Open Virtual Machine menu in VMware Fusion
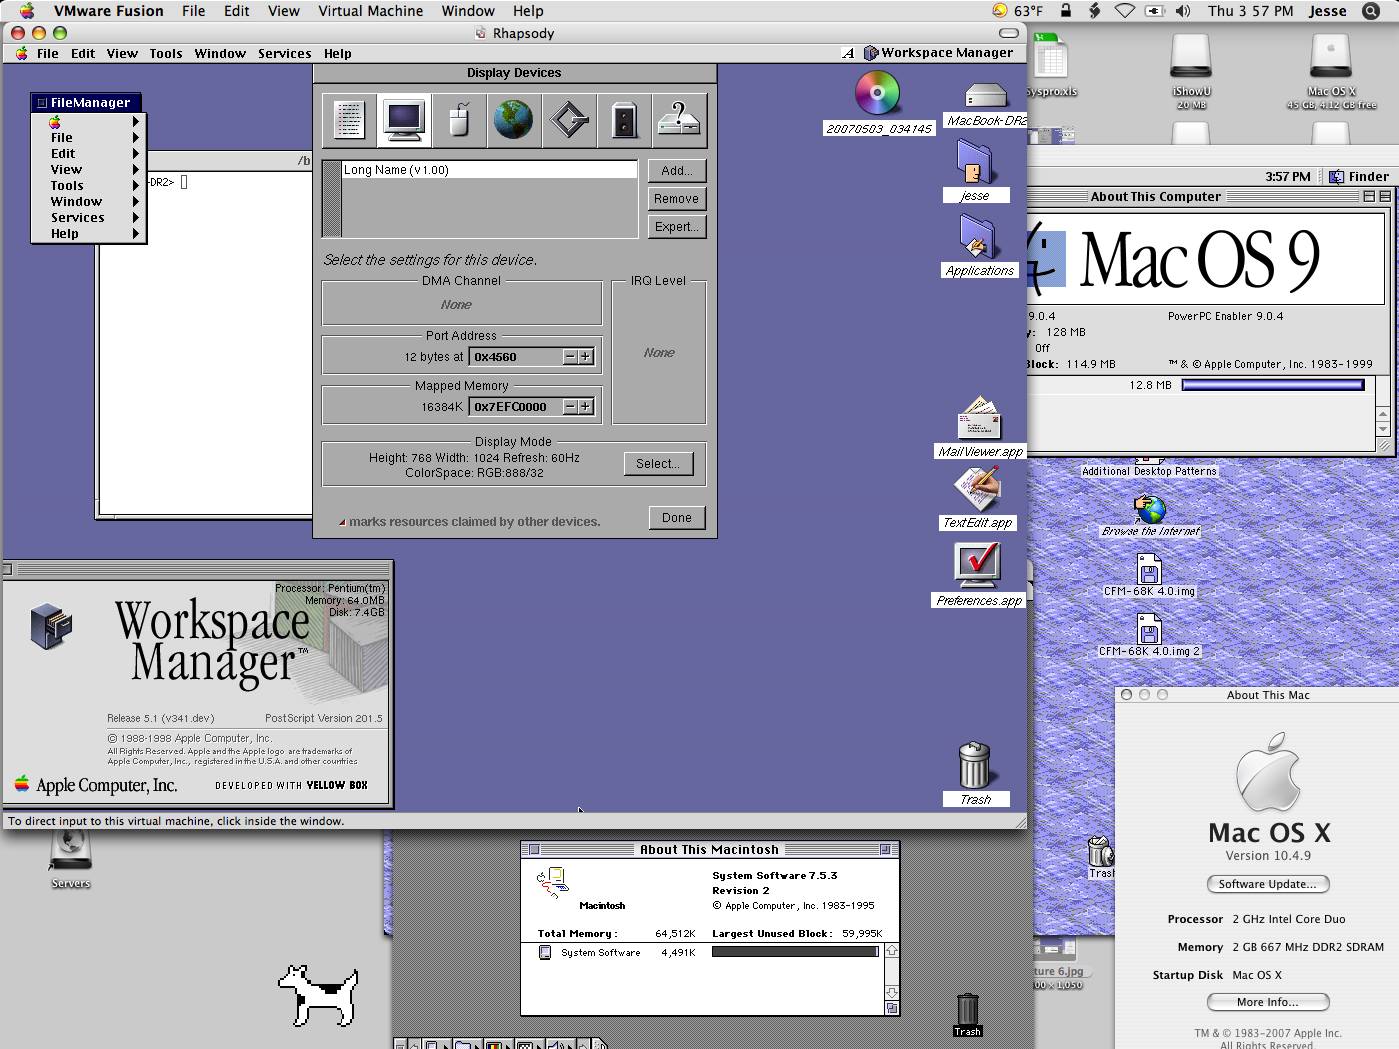Screen dimensions: 1399x1049 (x=370, y=11)
